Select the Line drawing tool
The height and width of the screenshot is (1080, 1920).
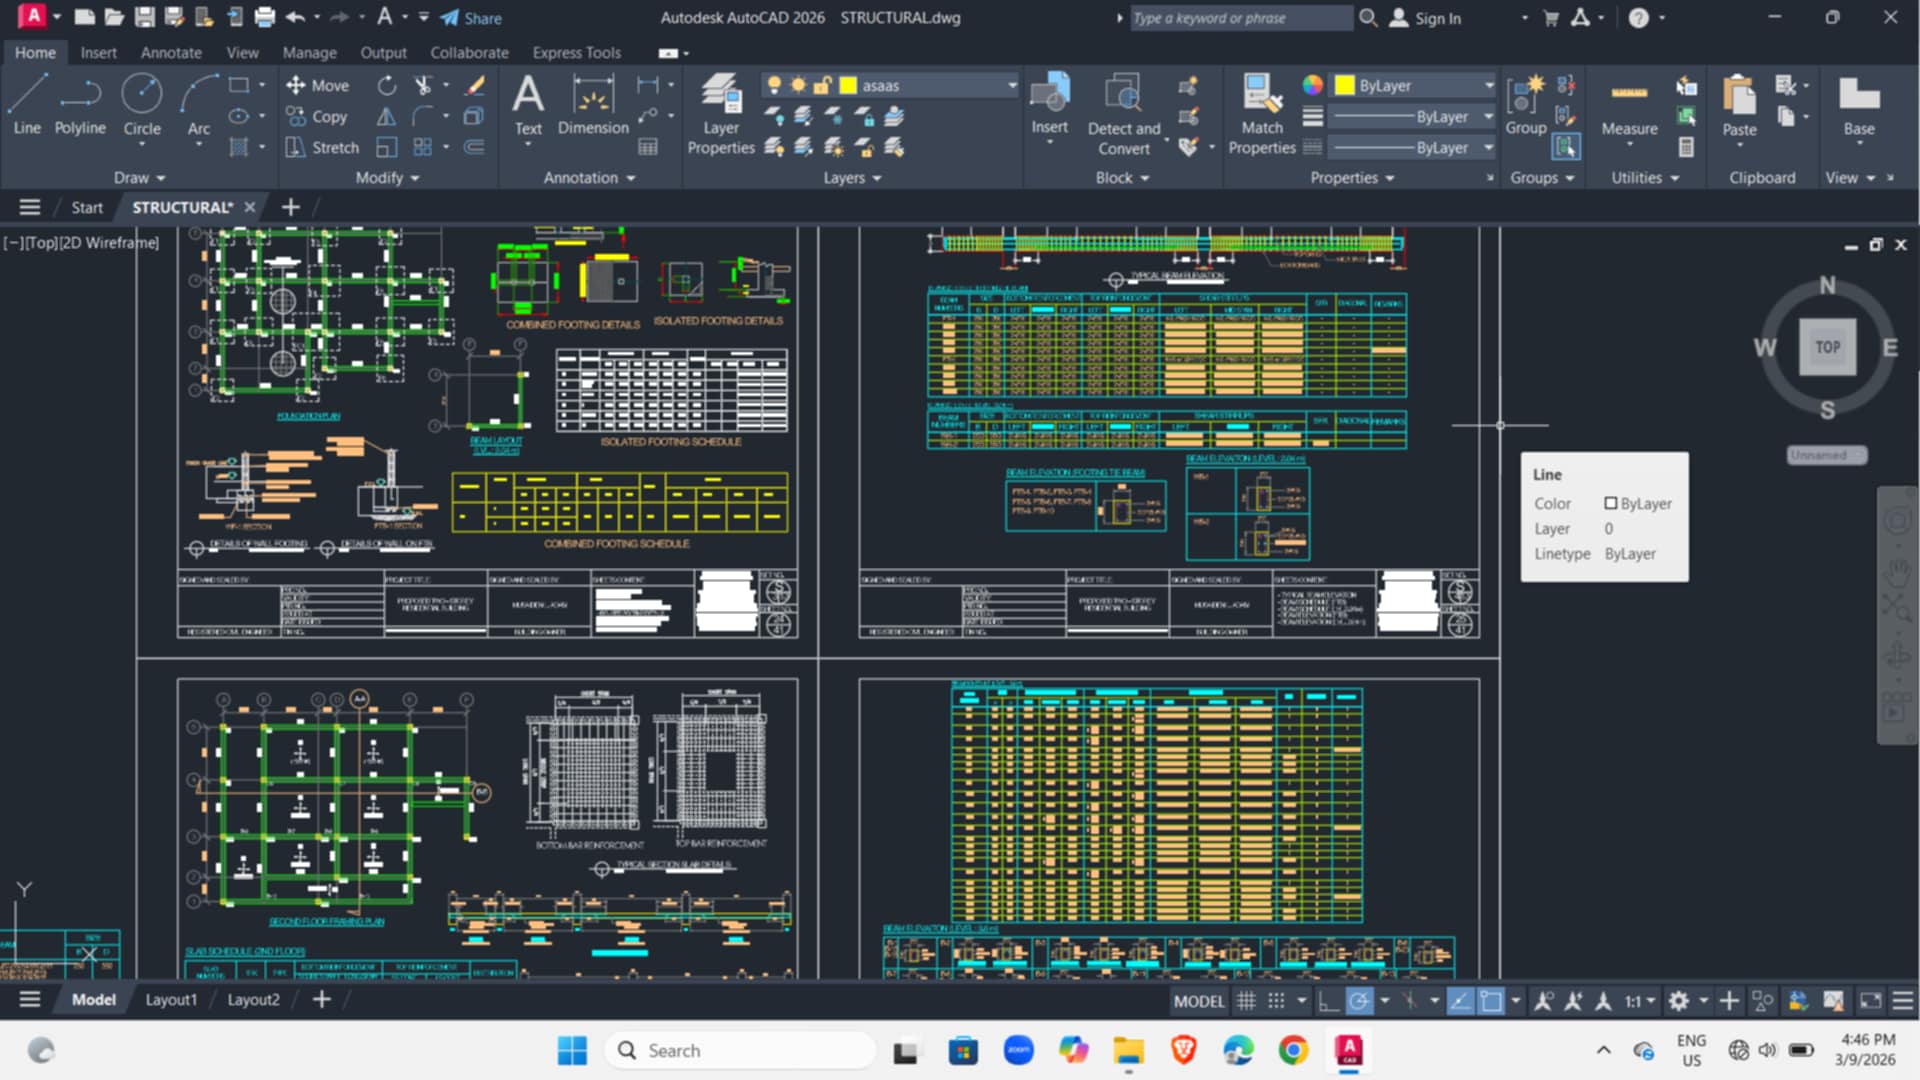click(x=27, y=105)
